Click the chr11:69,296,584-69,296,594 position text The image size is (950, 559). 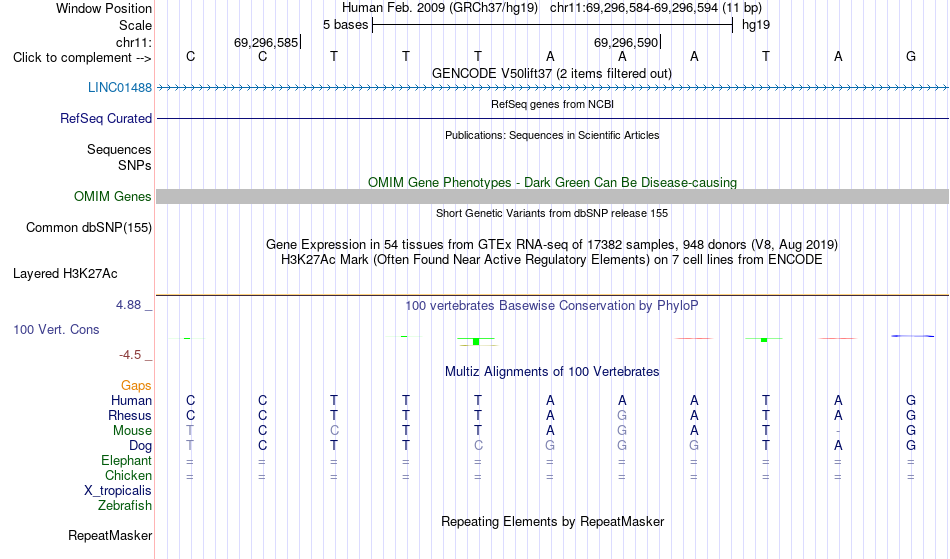coord(656,8)
